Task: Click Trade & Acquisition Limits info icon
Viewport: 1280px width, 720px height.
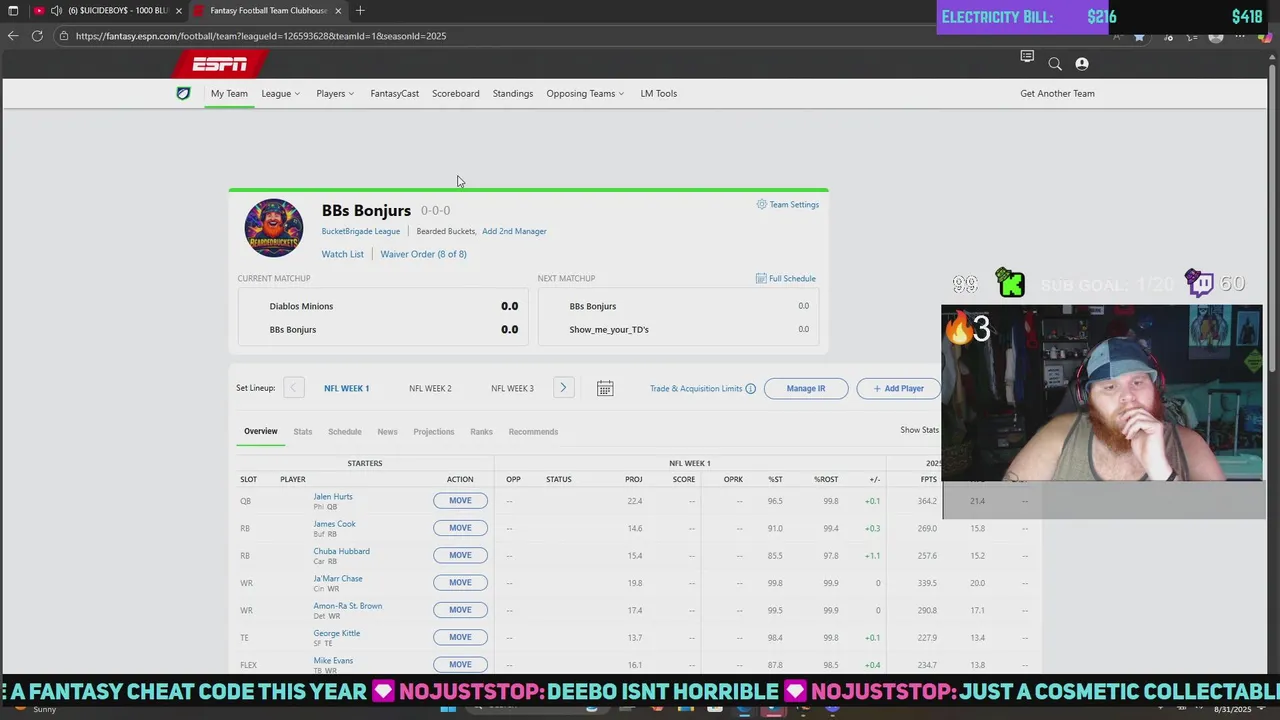Action: [x=750, y=388]
